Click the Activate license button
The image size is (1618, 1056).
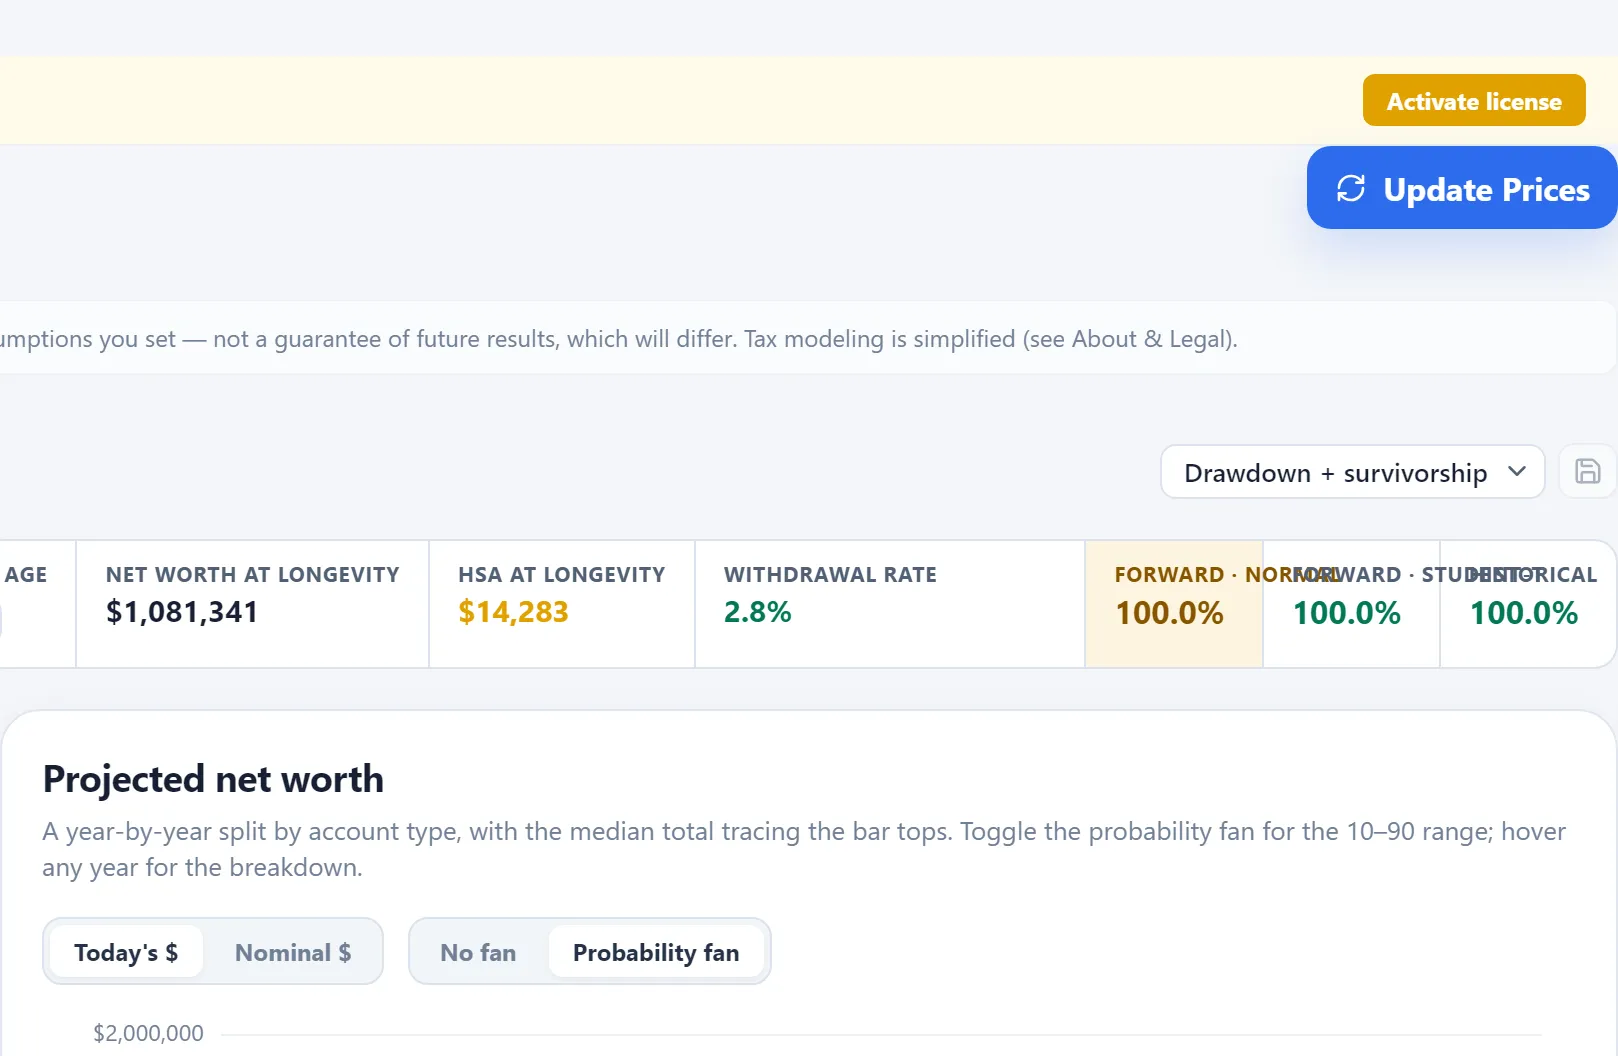(x=1474, y=100)
